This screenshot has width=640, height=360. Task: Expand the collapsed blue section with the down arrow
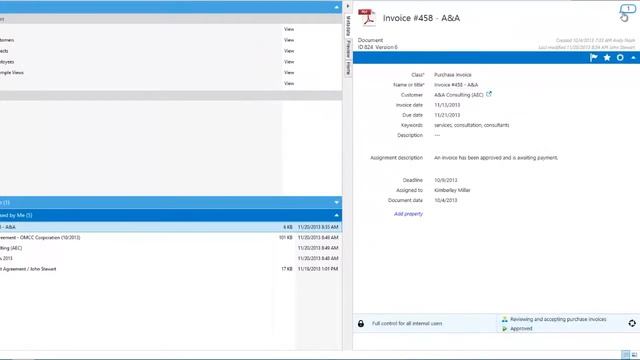[336, 202]
